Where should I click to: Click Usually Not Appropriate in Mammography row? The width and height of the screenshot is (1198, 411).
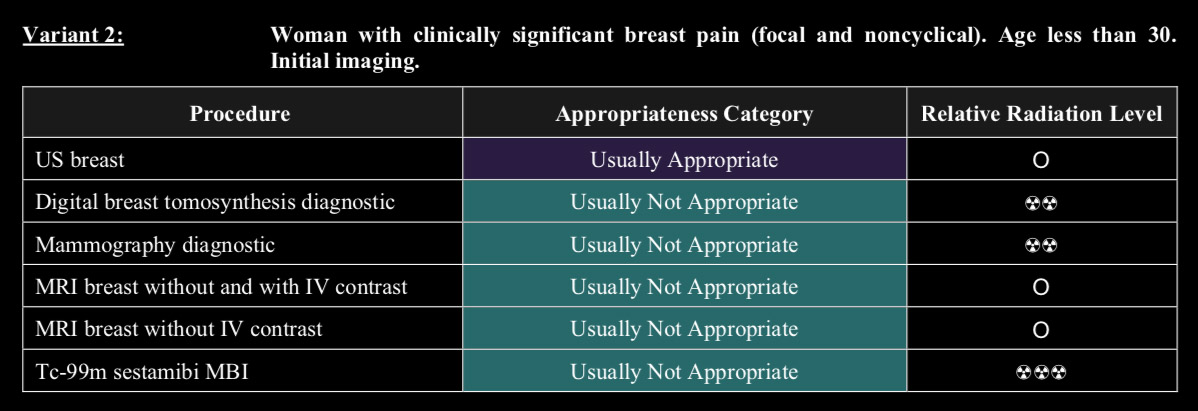coord(684,244)
